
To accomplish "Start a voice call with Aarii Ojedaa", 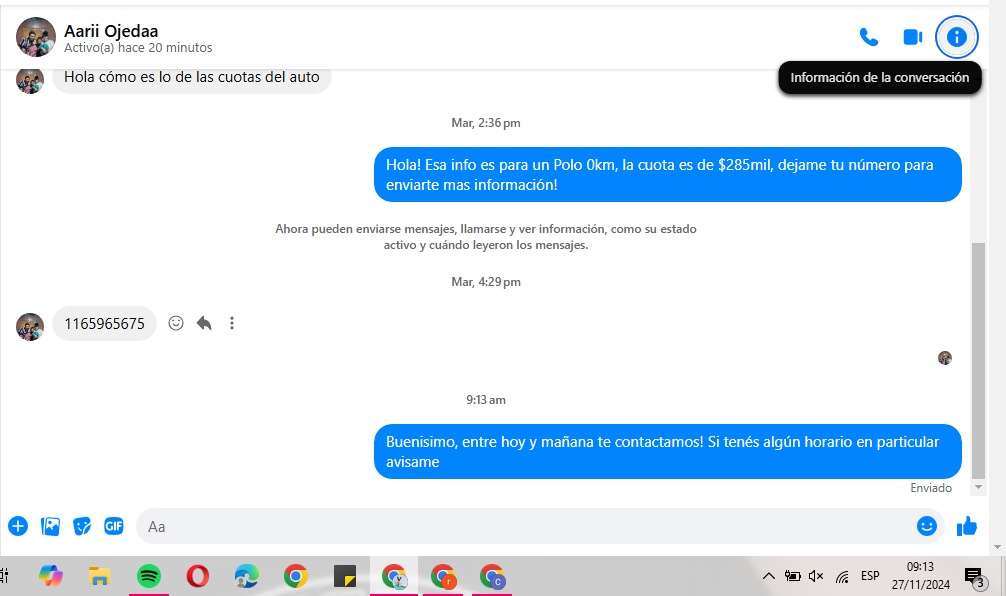I will click(869, 37).
